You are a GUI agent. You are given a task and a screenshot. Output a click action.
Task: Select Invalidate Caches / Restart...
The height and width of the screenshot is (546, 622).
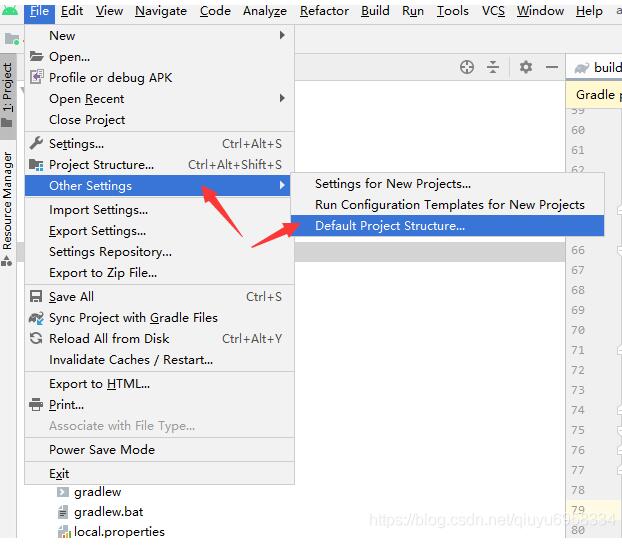(x=159, y=360)
